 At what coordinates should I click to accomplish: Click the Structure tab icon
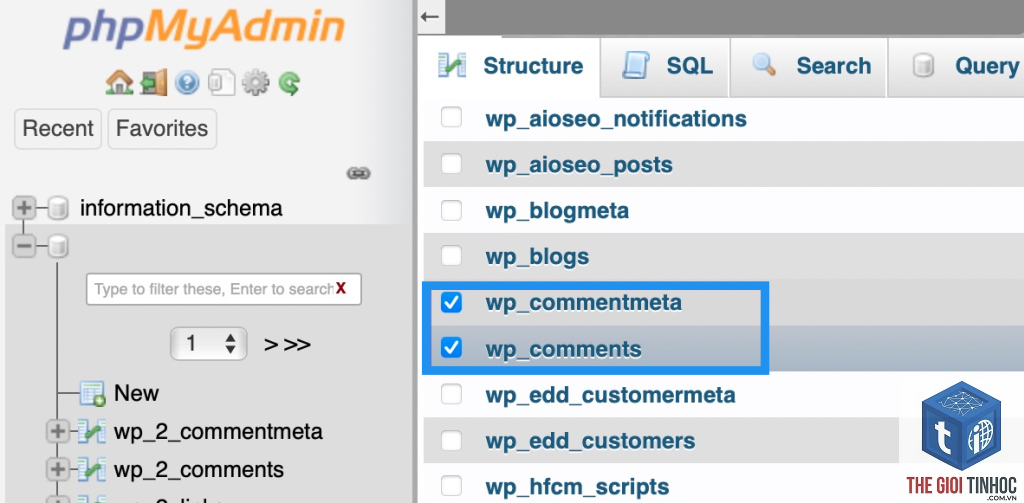tap(452, 66)
